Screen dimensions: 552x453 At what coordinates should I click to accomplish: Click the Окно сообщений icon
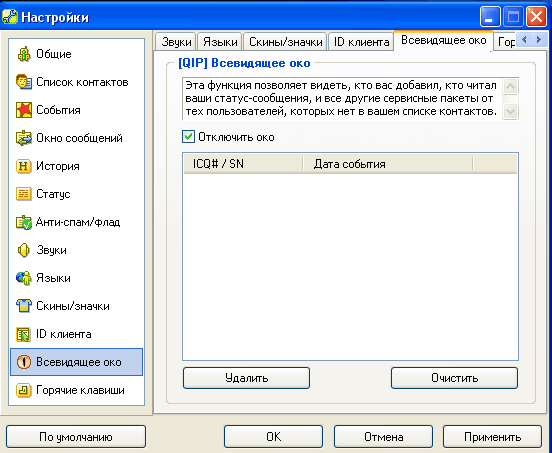click(24, 138)
